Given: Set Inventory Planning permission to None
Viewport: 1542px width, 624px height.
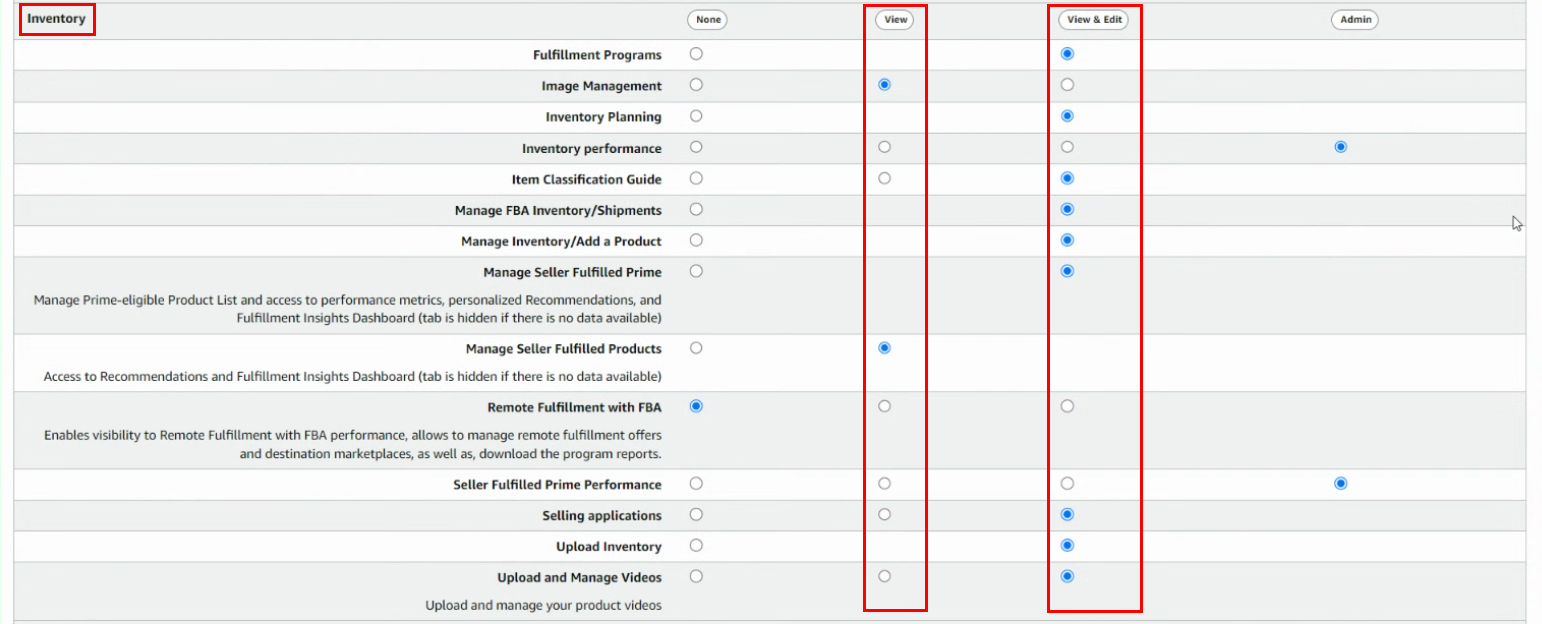Looking at the screenshot, I should click(x=696, y=116).
